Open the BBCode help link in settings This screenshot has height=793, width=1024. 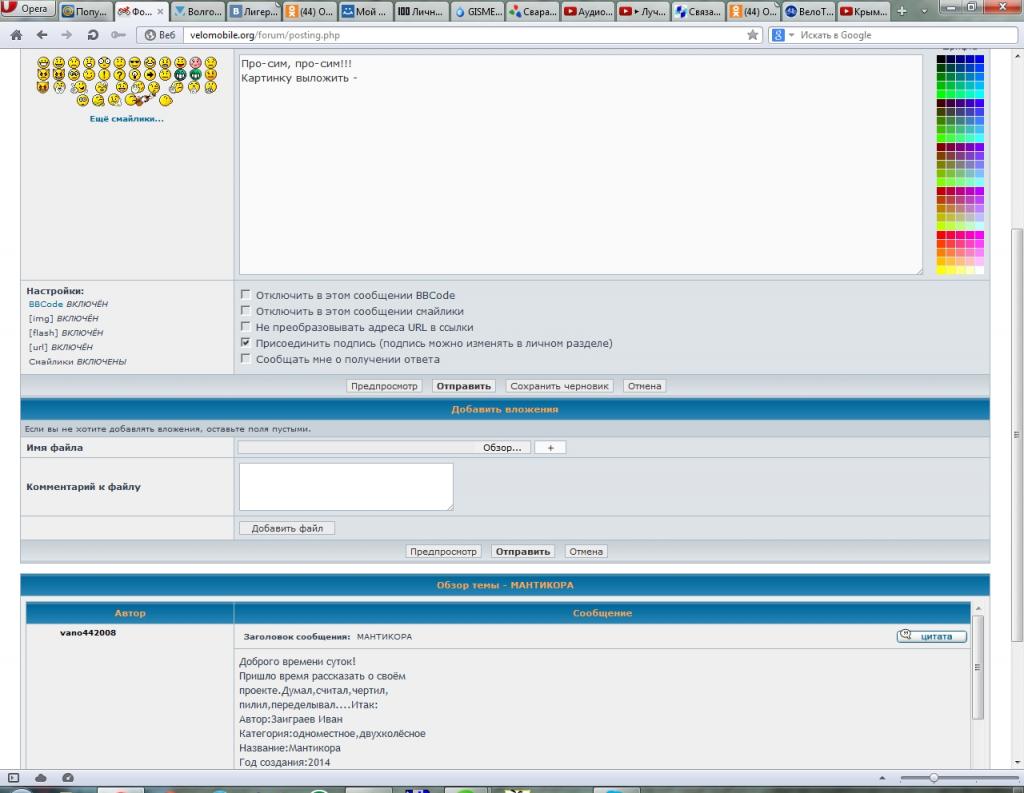tap(46, 304)
